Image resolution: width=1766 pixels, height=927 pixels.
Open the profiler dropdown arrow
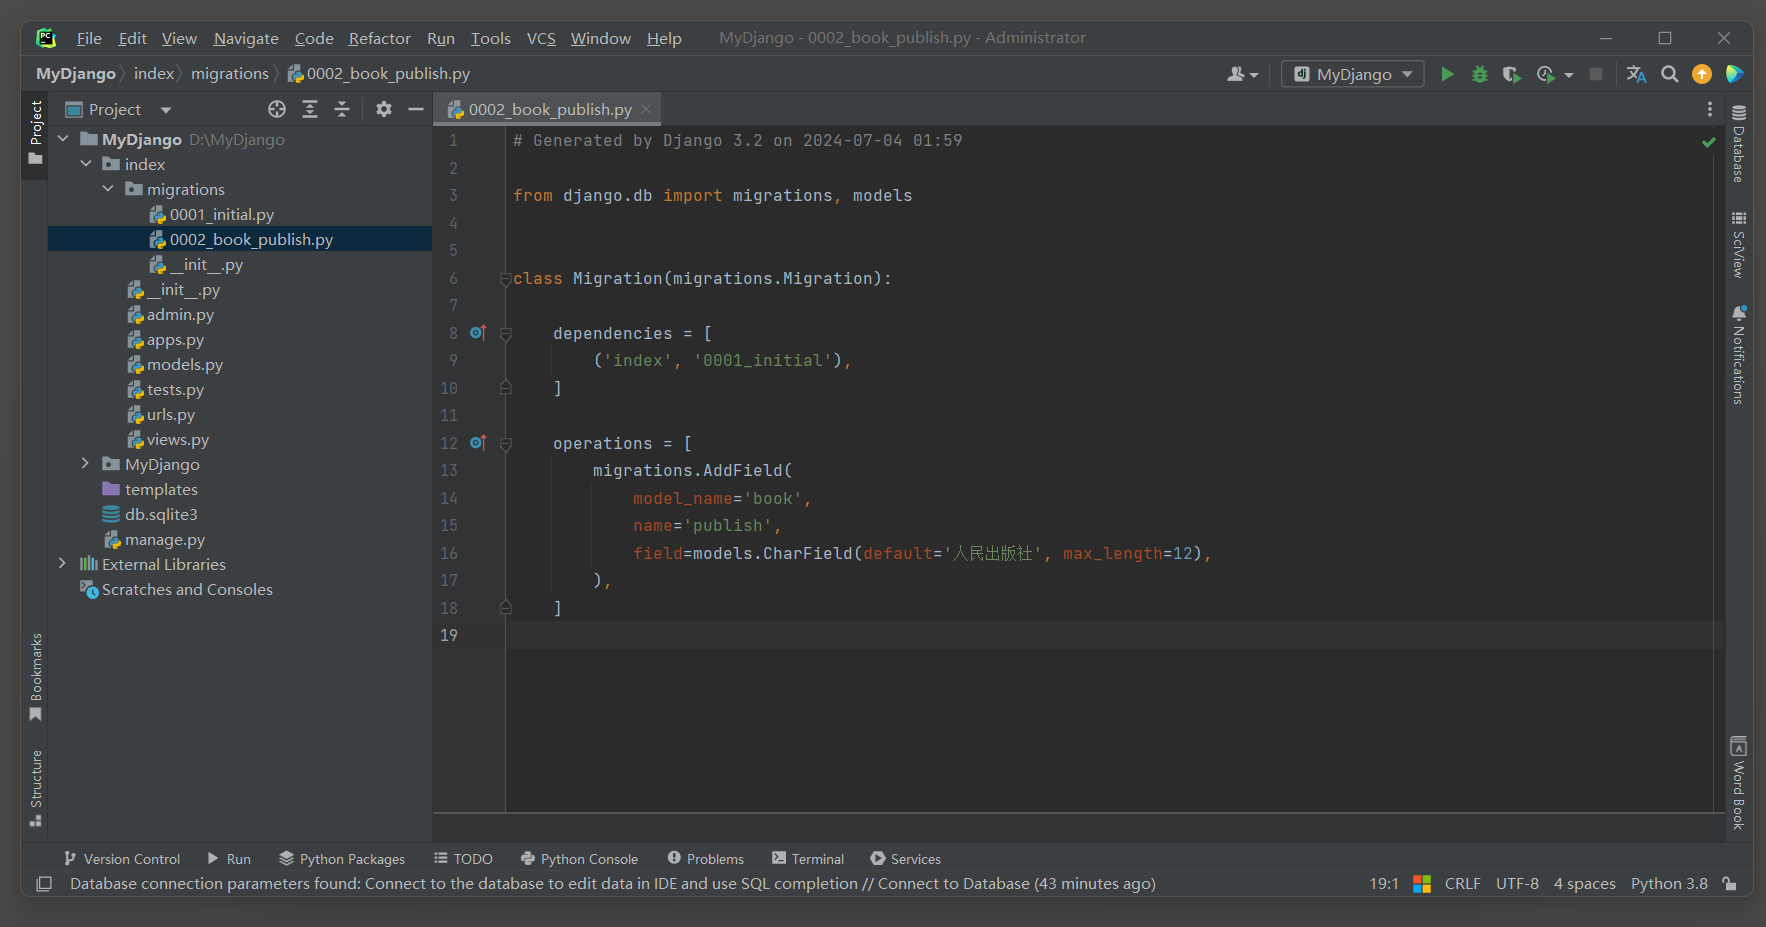pos(1569,75)
